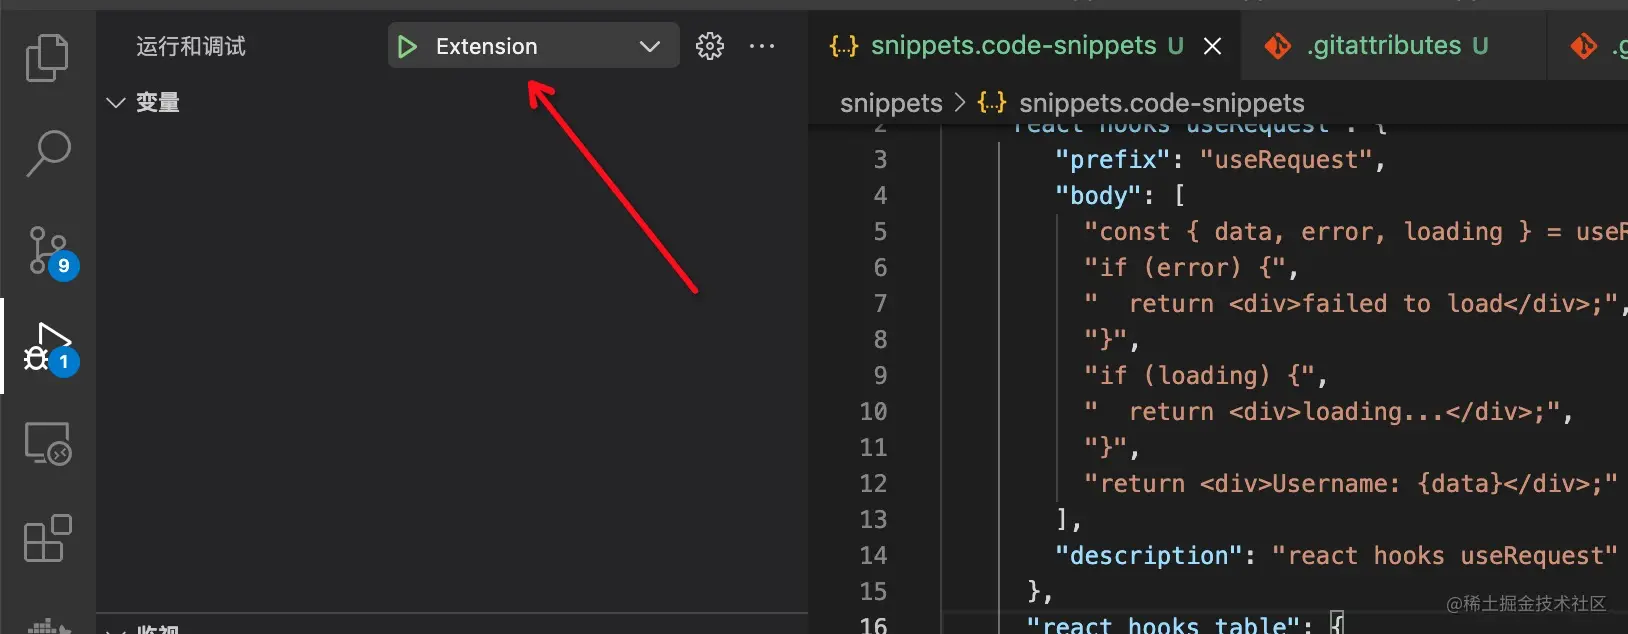Open Source Control with 9 changes
The height and width of the screenshot is (634, 1628).
tap(47, 250)
